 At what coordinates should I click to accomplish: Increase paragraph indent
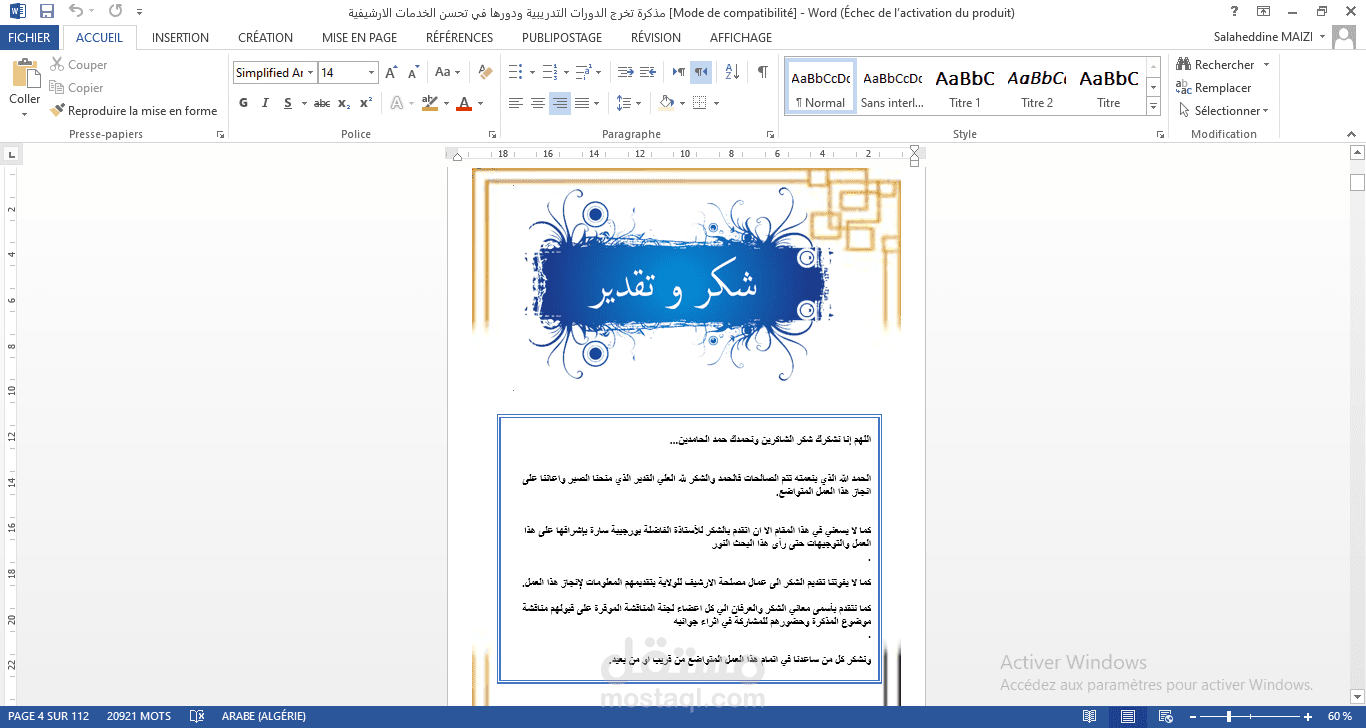pos(646,72)
